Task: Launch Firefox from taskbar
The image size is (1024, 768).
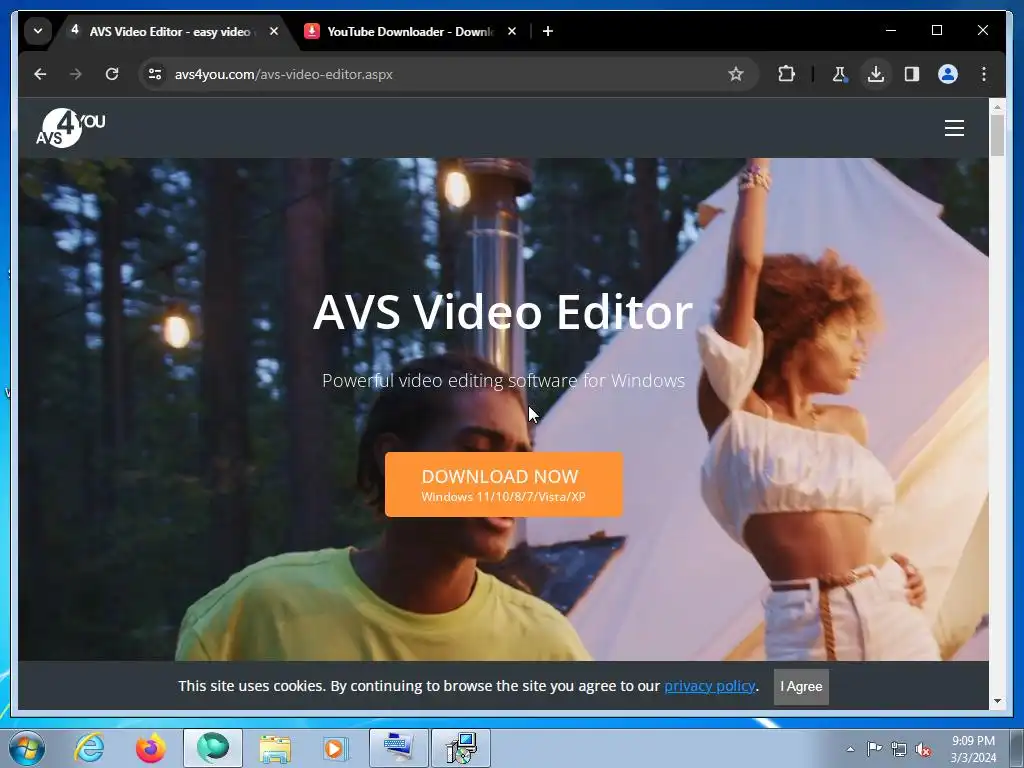Action: (x=151, y=748)
